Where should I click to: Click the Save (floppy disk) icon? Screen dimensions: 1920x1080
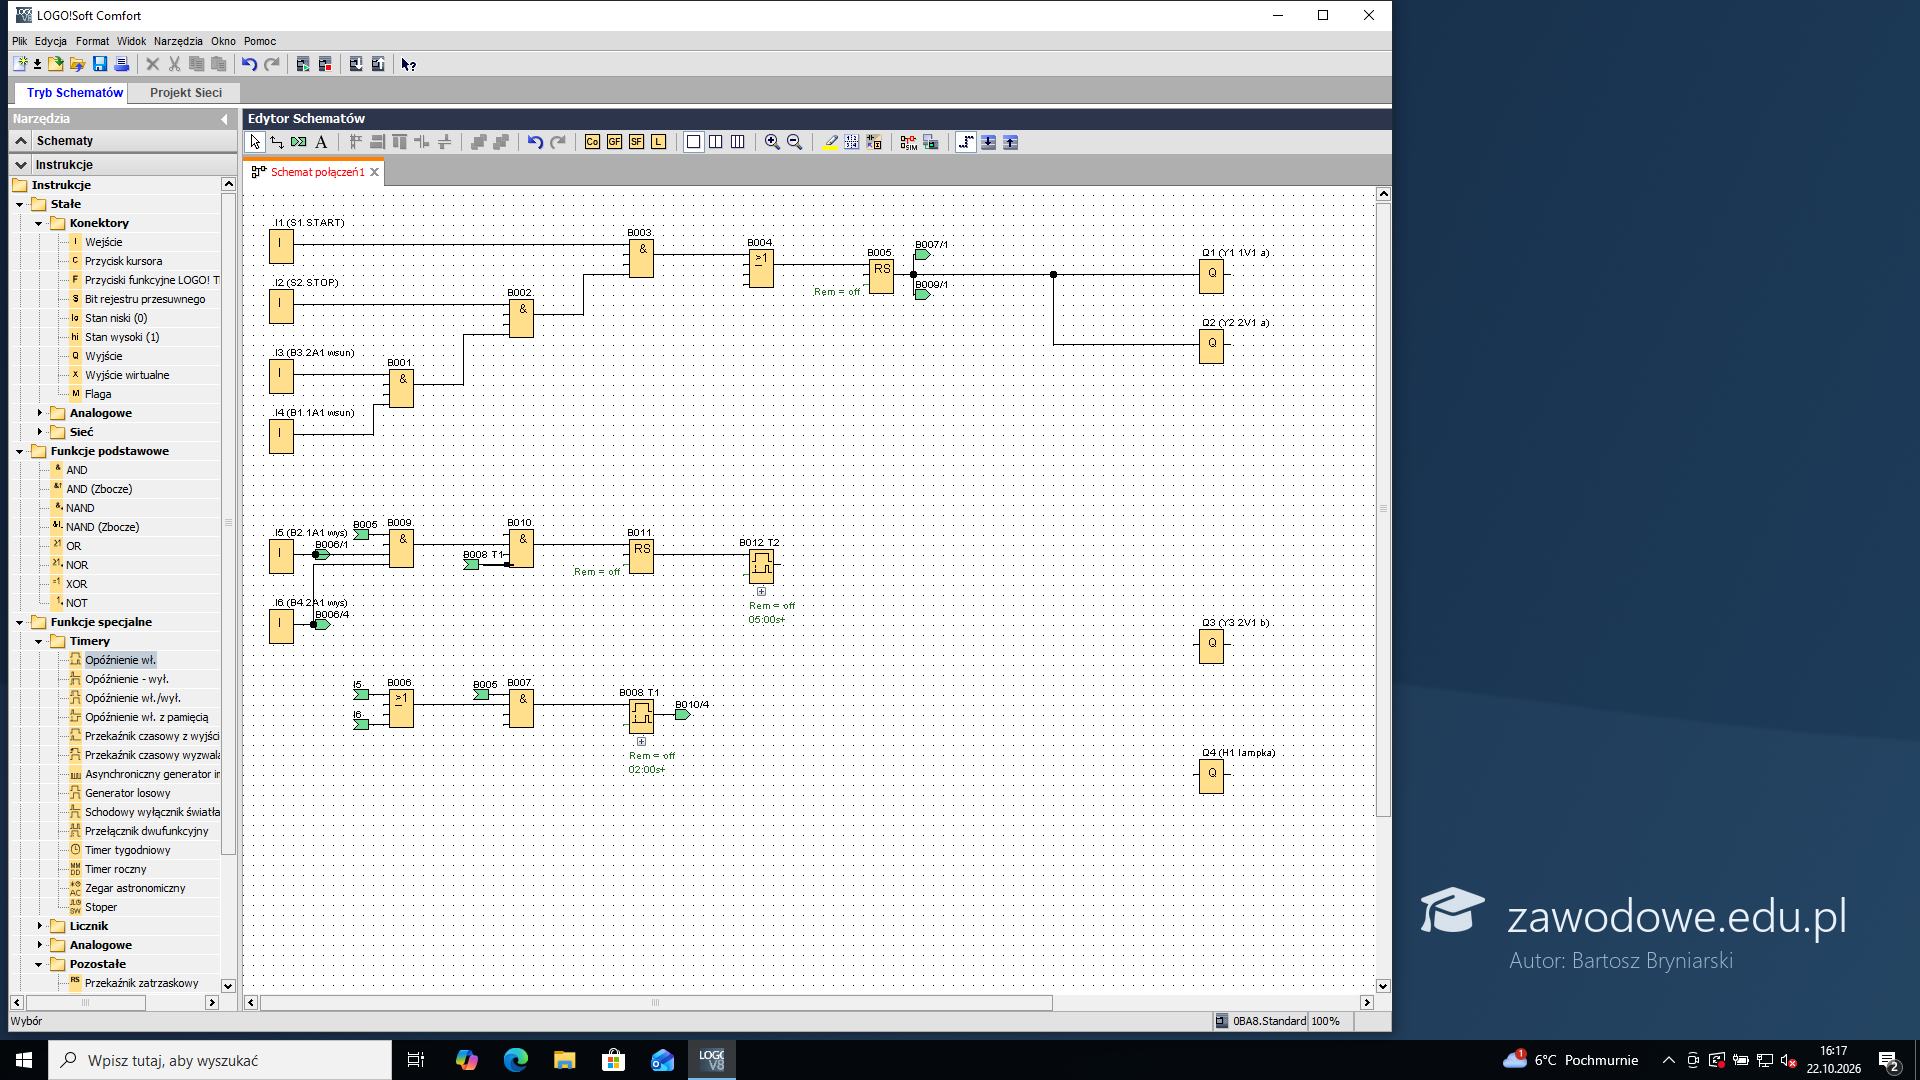100,64
